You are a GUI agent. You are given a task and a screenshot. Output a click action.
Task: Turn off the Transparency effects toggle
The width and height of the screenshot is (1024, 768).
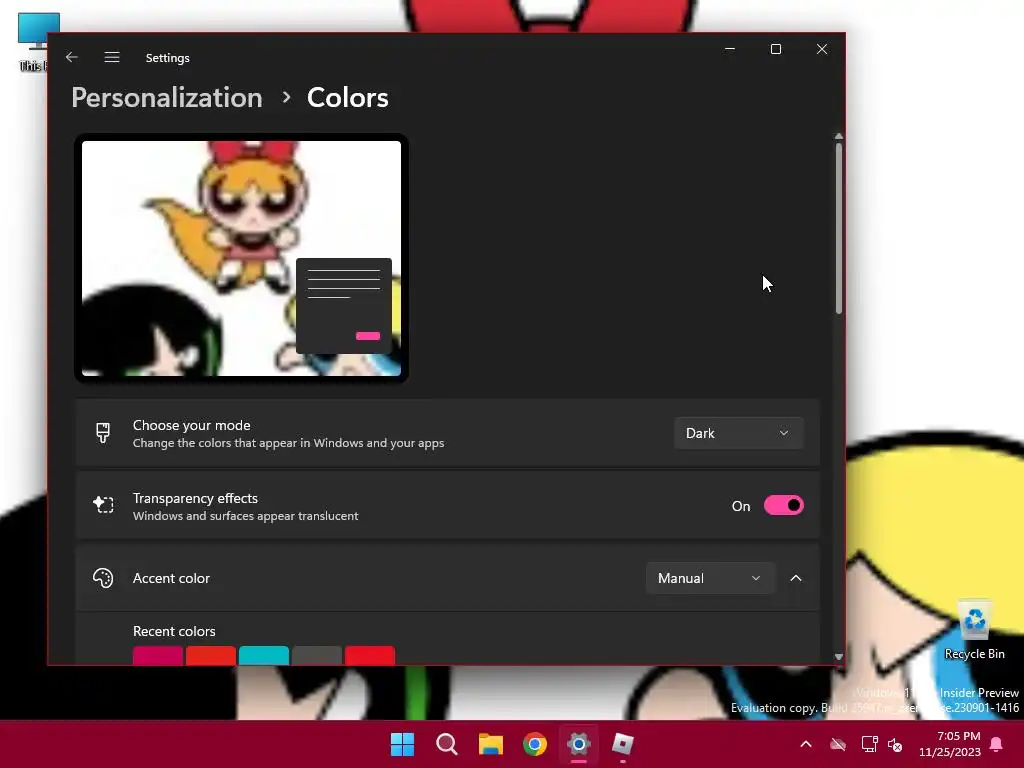coord(784,505)
